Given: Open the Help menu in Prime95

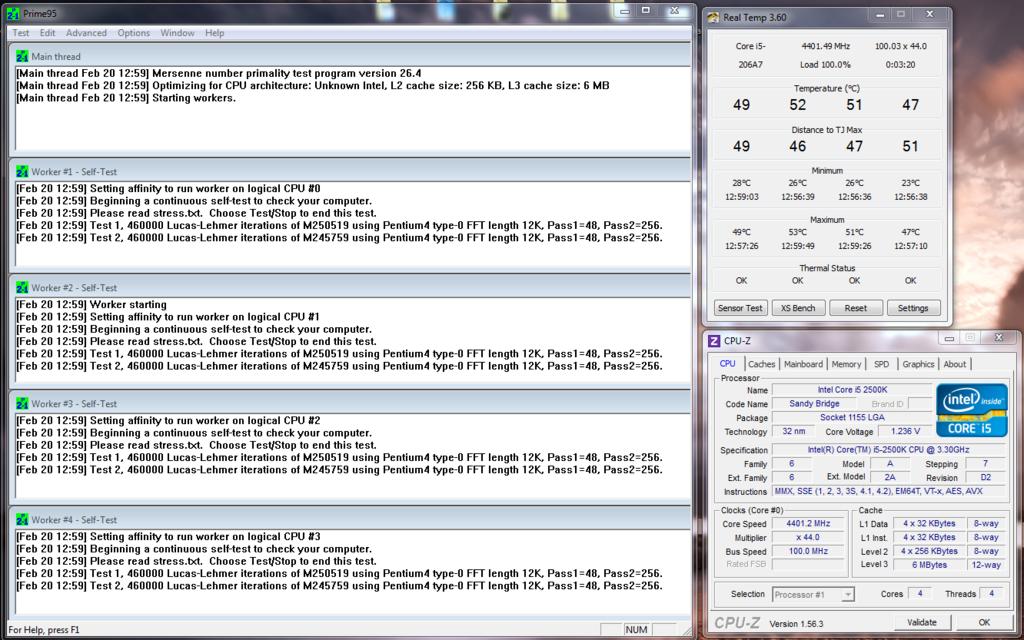Looking at the screenshot, I should [x=214, y=33].
